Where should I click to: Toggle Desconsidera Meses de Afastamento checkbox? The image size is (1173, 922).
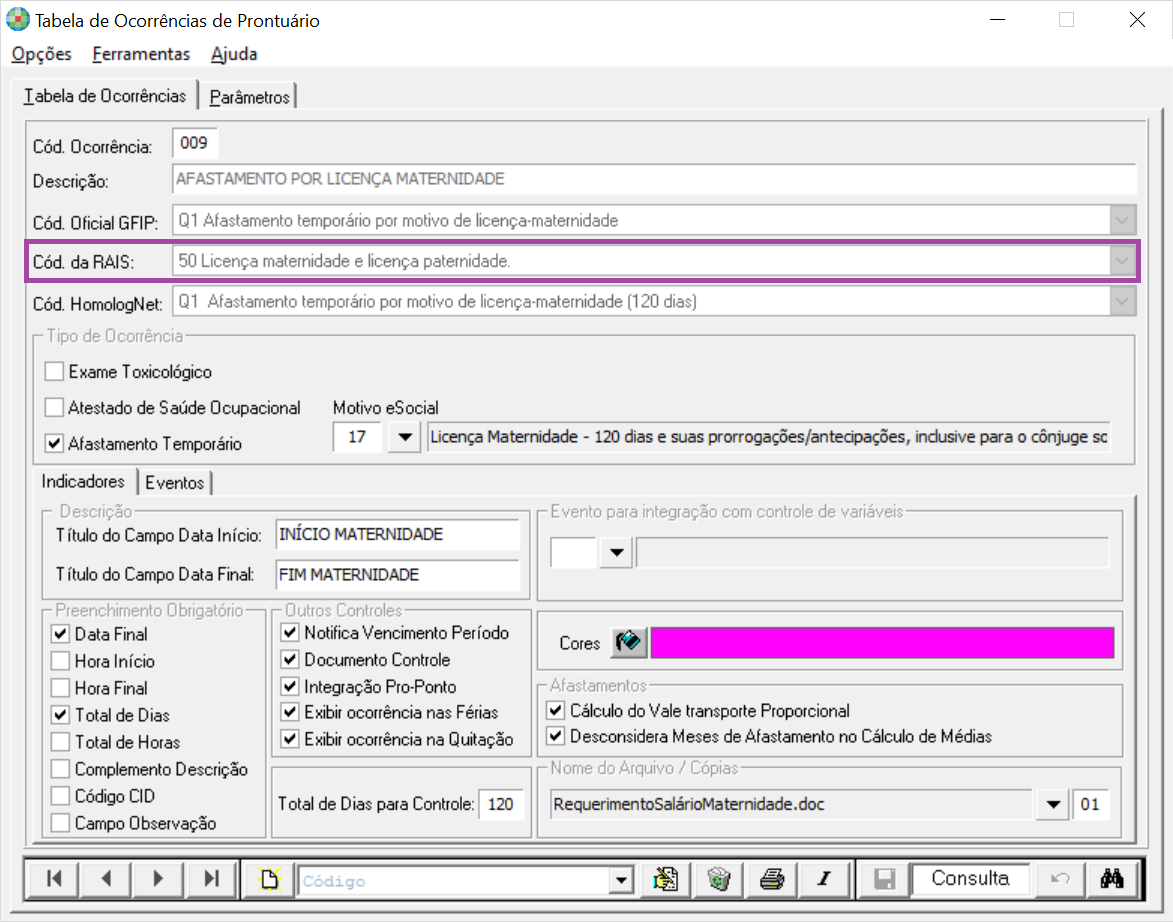pos(556,736)
